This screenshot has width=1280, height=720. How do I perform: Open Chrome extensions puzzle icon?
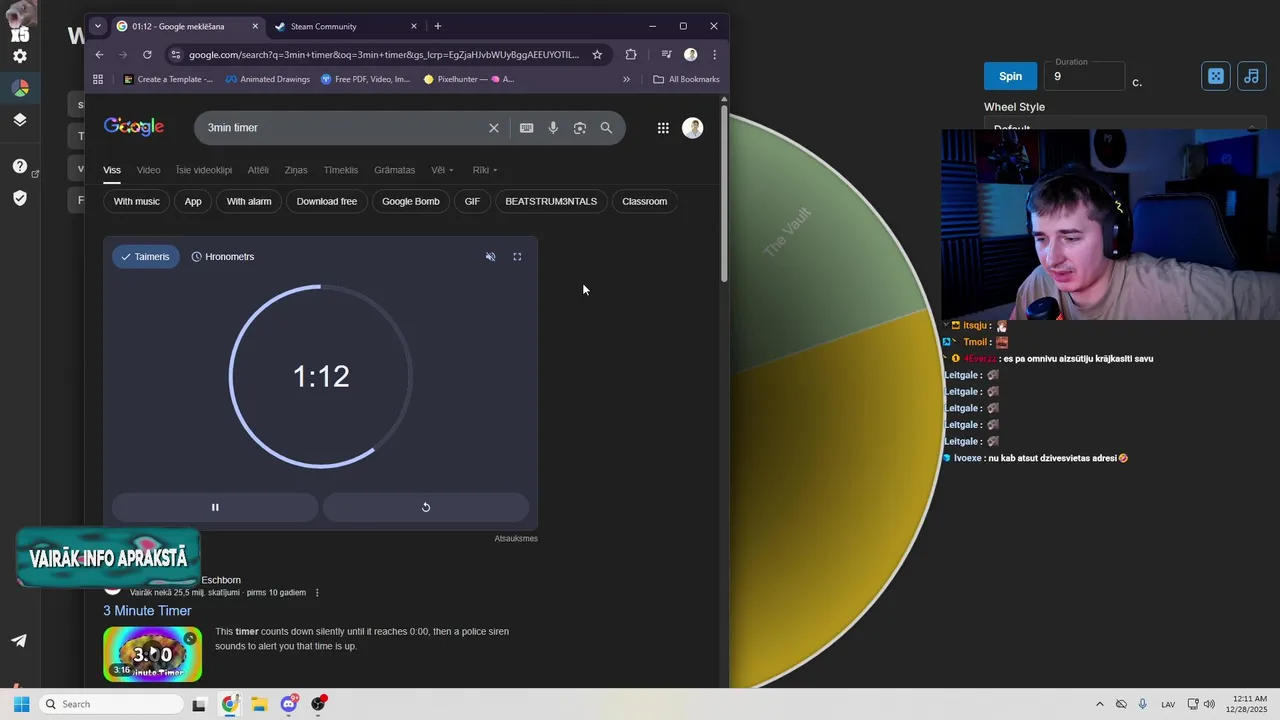631,55
